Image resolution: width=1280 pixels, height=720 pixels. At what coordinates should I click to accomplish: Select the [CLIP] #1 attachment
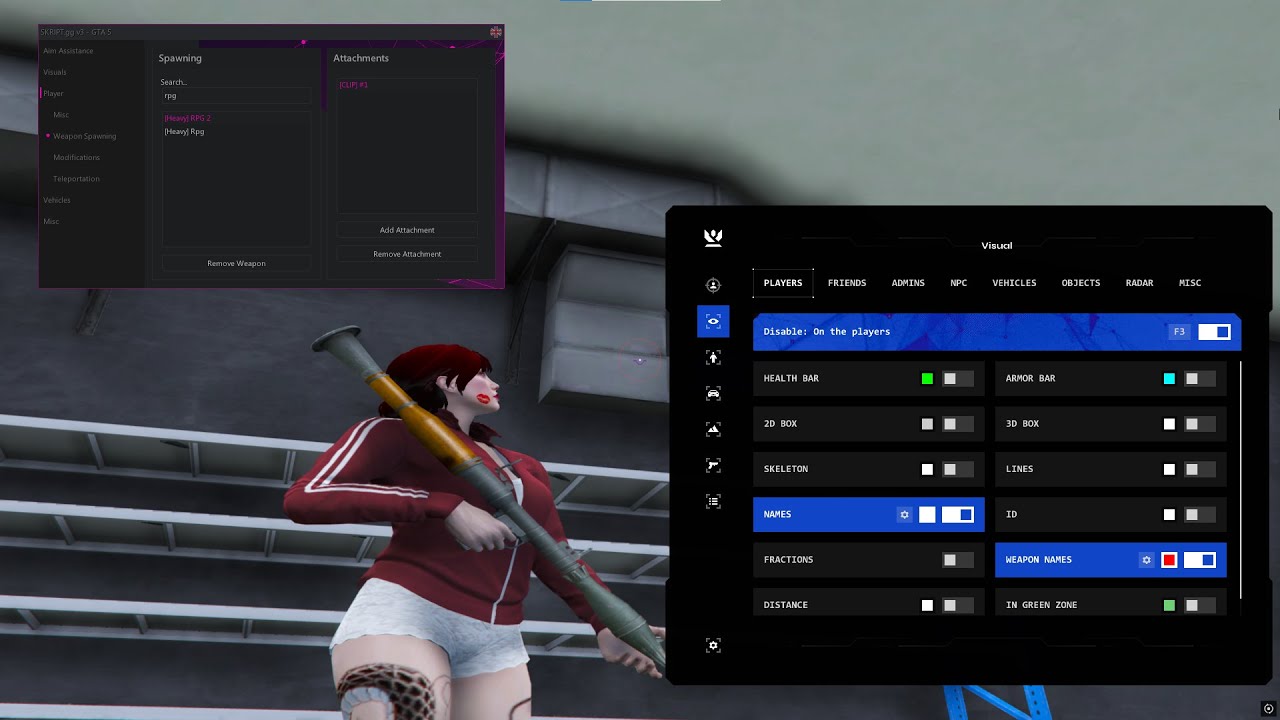353,85
